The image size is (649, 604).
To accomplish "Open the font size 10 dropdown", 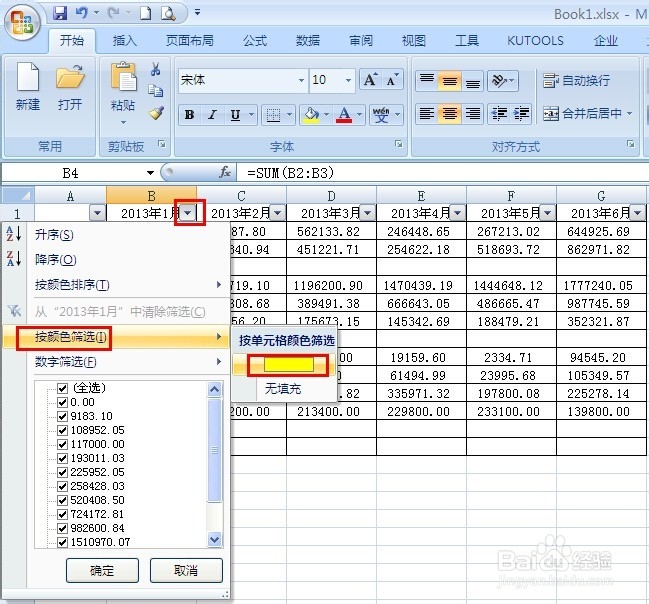I will (x=348, y=80).
